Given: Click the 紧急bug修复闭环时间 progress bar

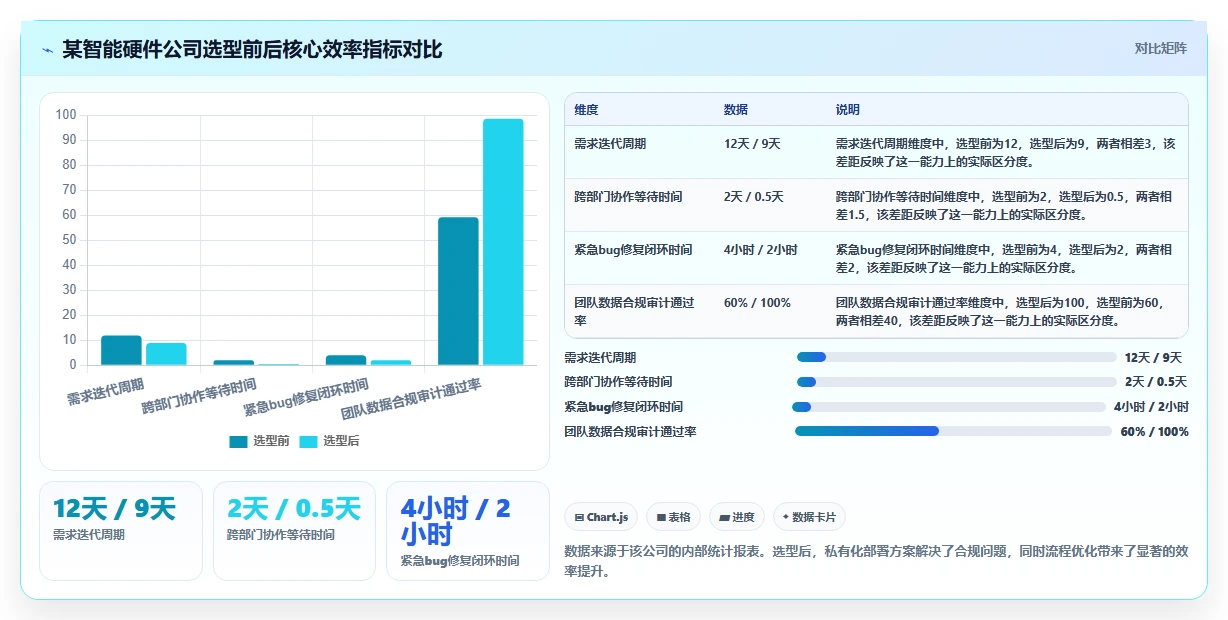Looking at the screenshot, I should point(948,406).
